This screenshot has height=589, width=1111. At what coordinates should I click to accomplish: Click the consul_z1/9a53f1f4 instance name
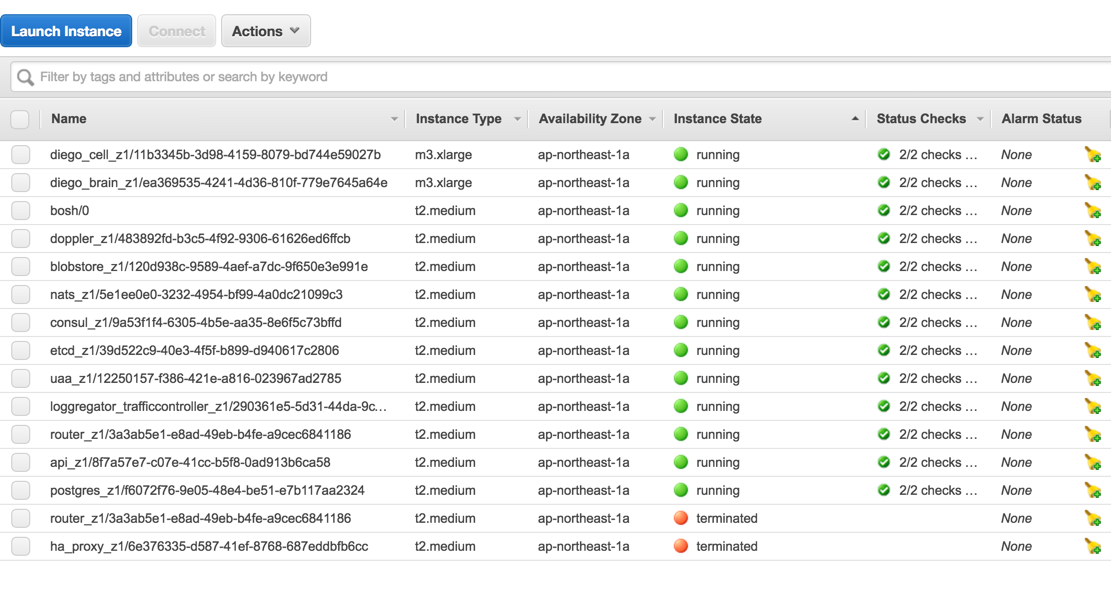coord(196,322)
